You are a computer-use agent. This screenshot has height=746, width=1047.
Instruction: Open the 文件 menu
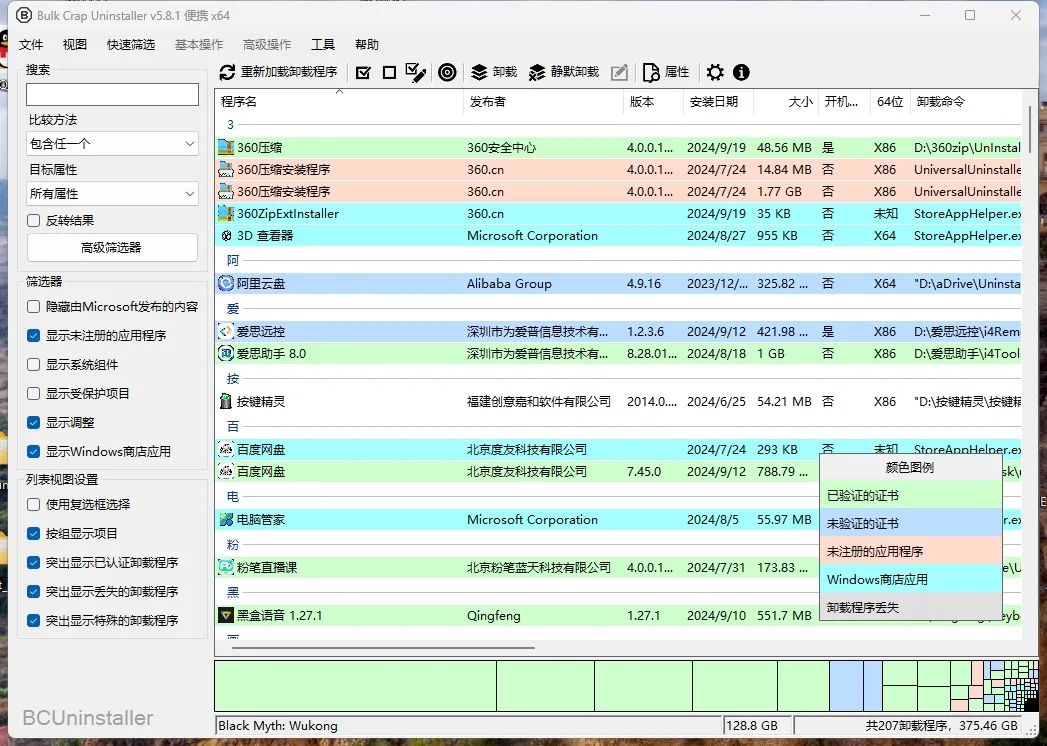31,45
